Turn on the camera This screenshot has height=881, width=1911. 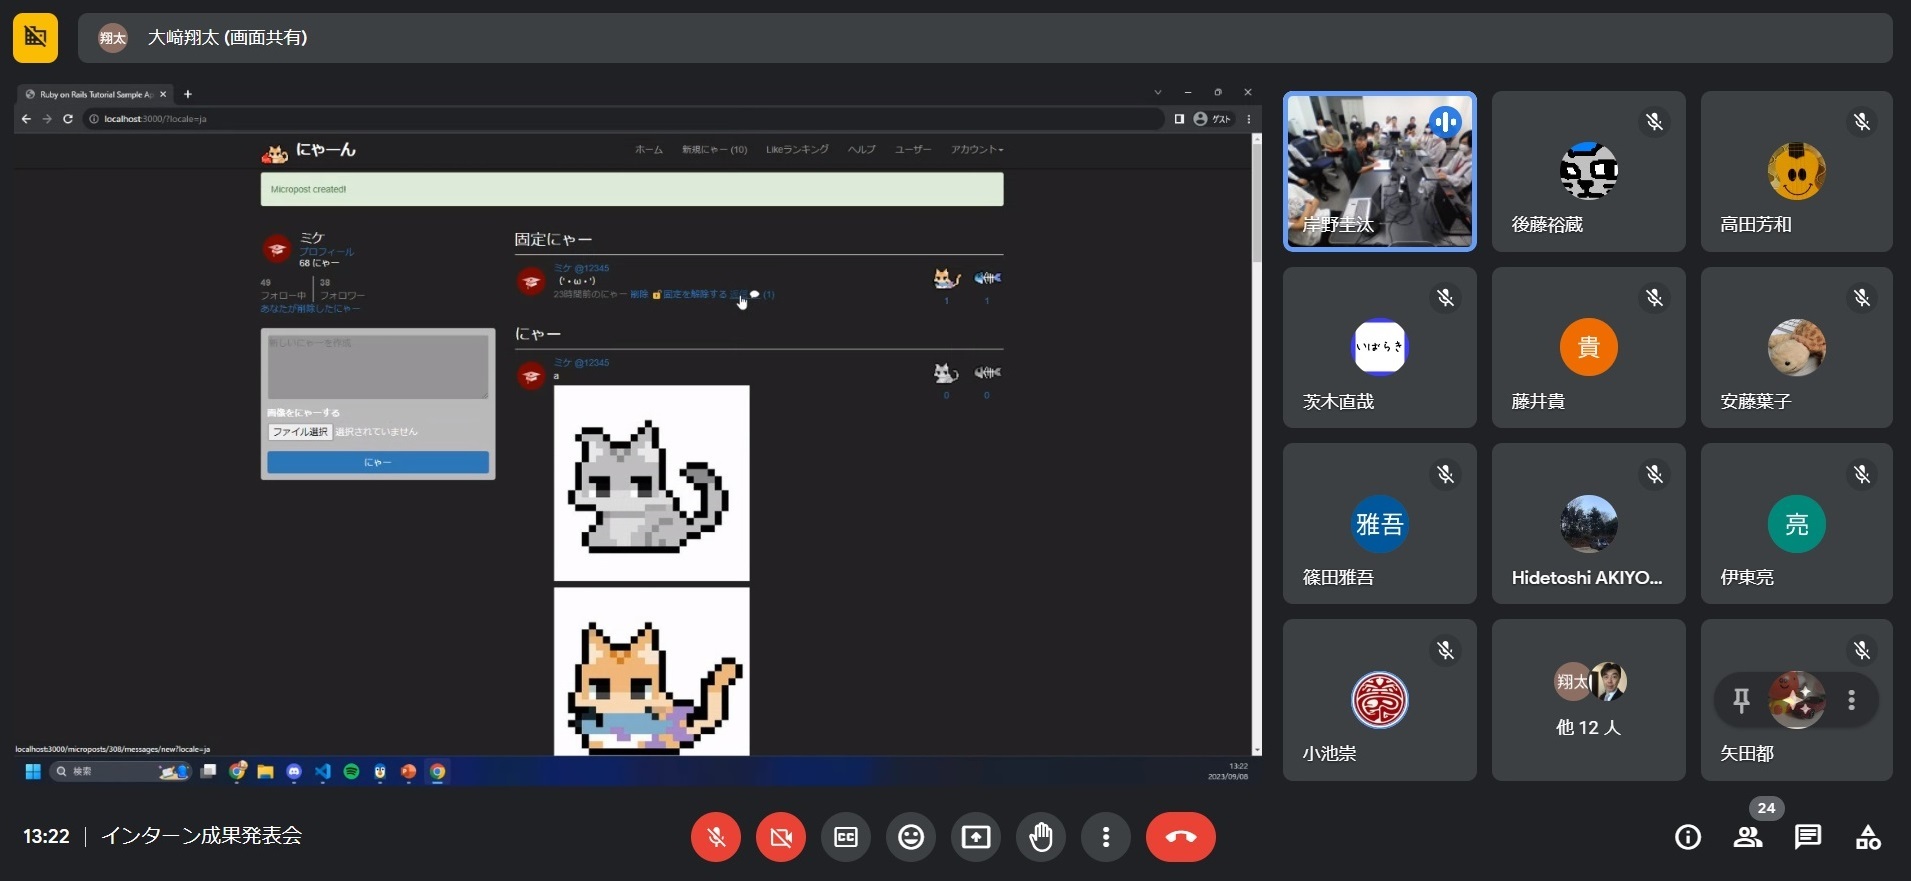(781, 837)
